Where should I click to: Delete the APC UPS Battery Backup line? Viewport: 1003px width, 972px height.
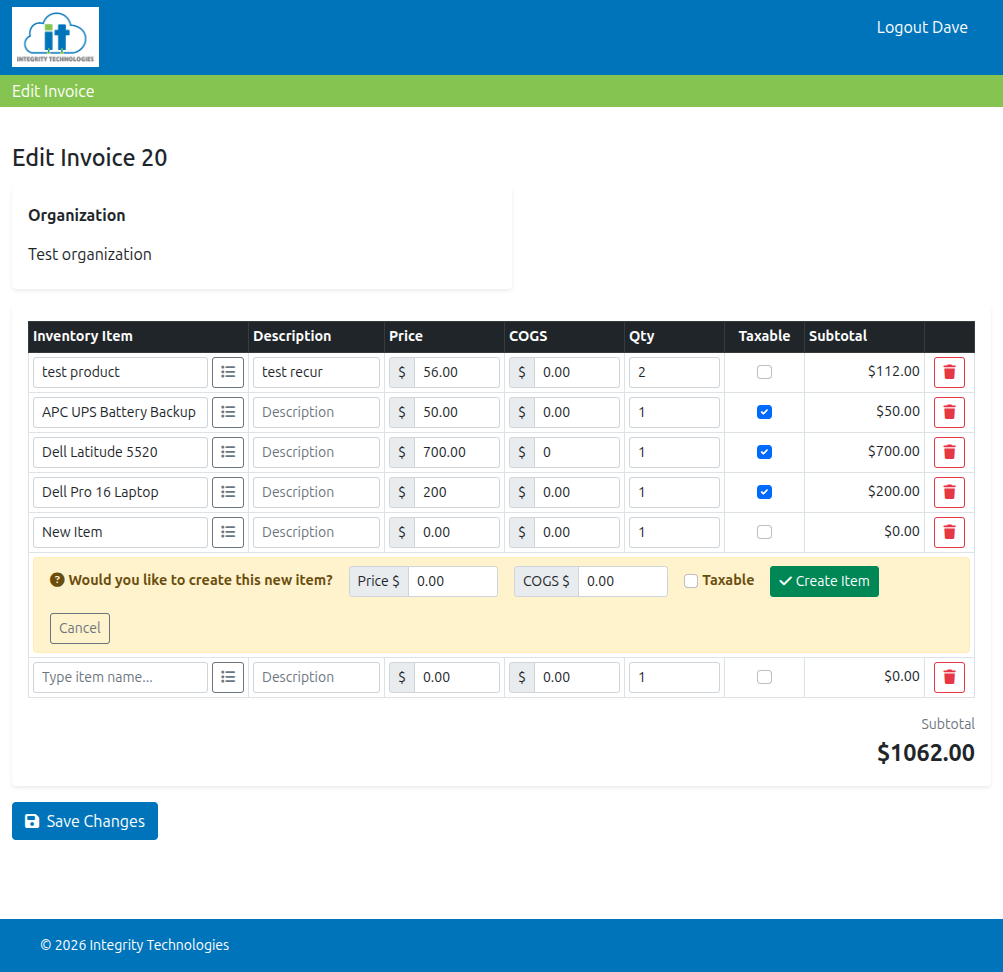click(949, 412)
